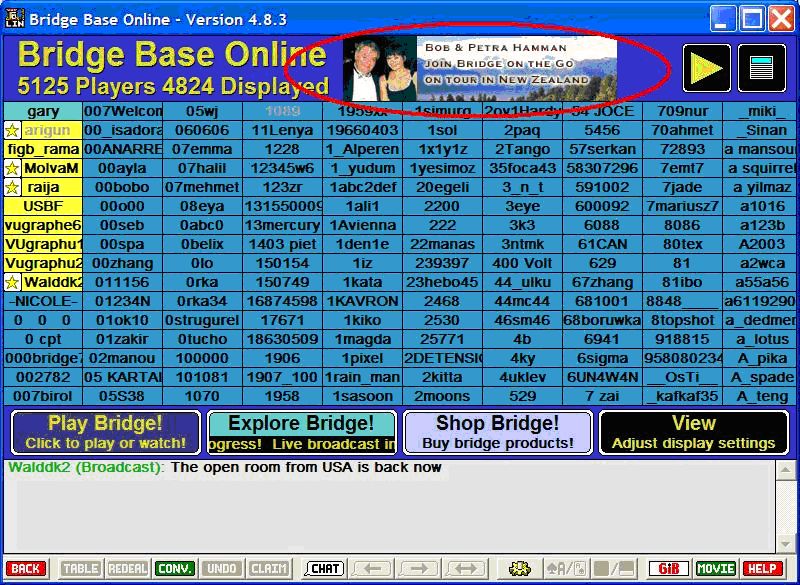Select player 007birol
Image resolution: width=800 pixels, height=585 pixels.
click(x=43, y=396)
